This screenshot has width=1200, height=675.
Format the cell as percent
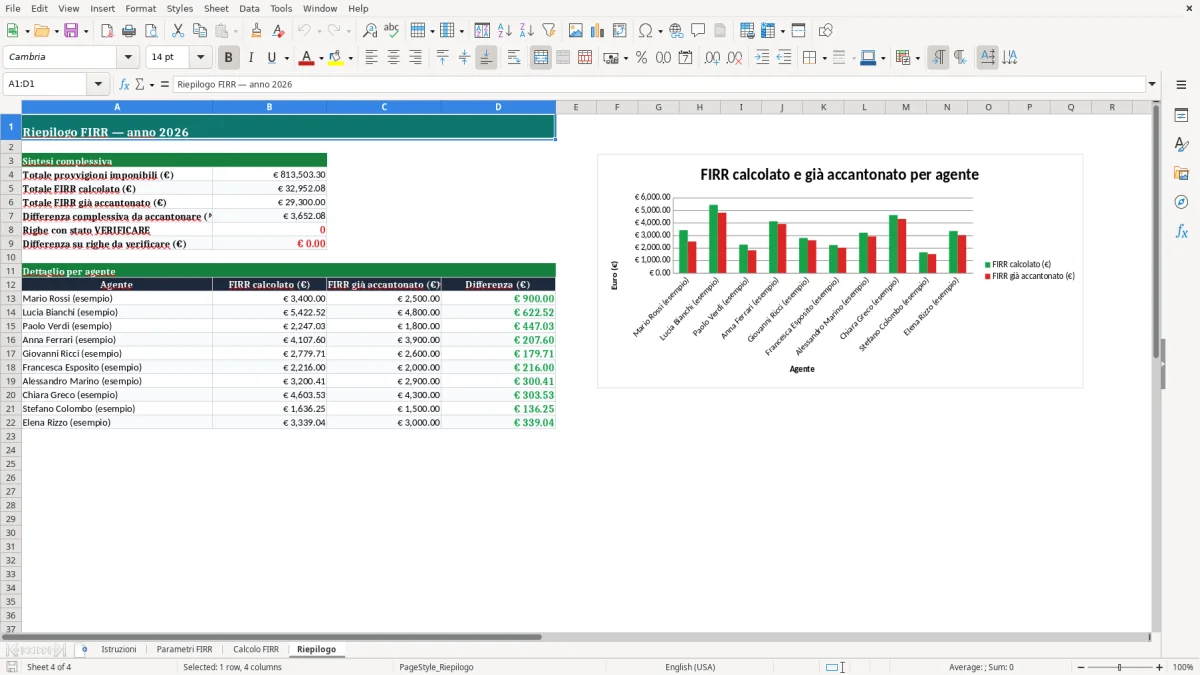pos(642,57)
